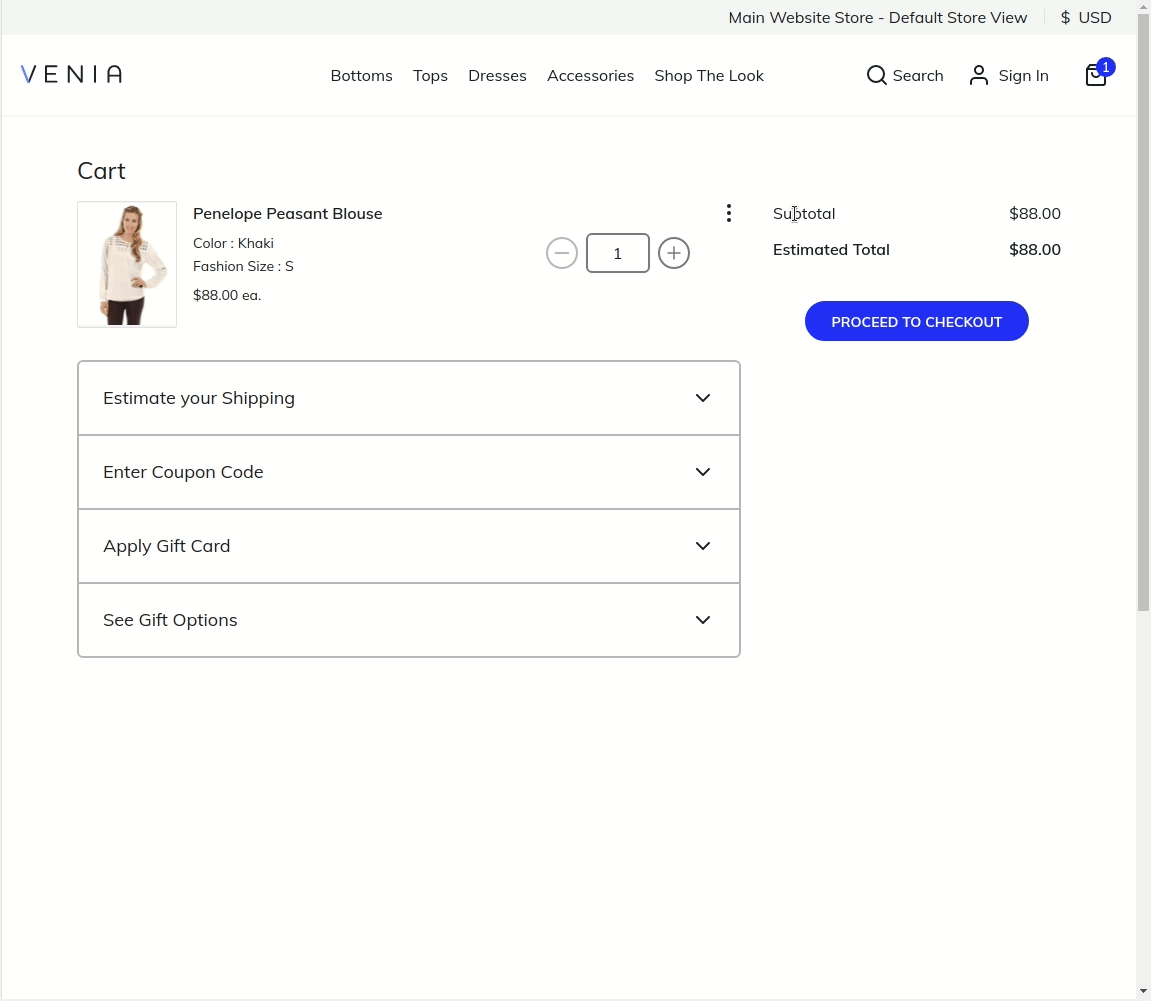Decrease quantity with the minus button
Image resolution: width=1151 pixels, height=1001 pixels.
pyautogui.click(x=562, y=253)
